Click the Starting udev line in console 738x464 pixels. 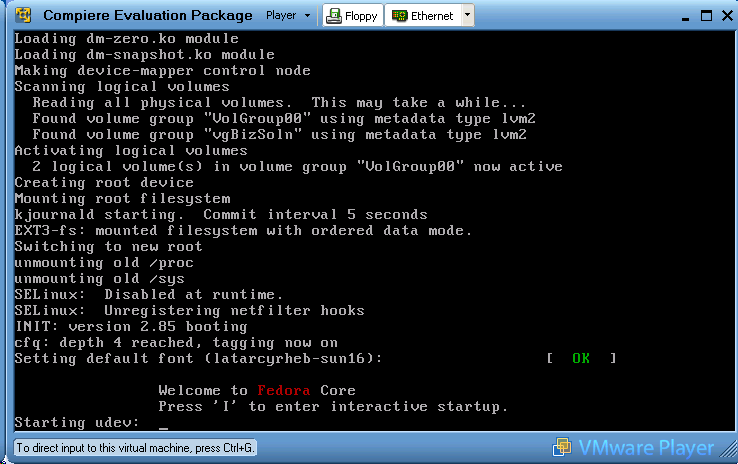pyautogui.click(x=78, y=422)
